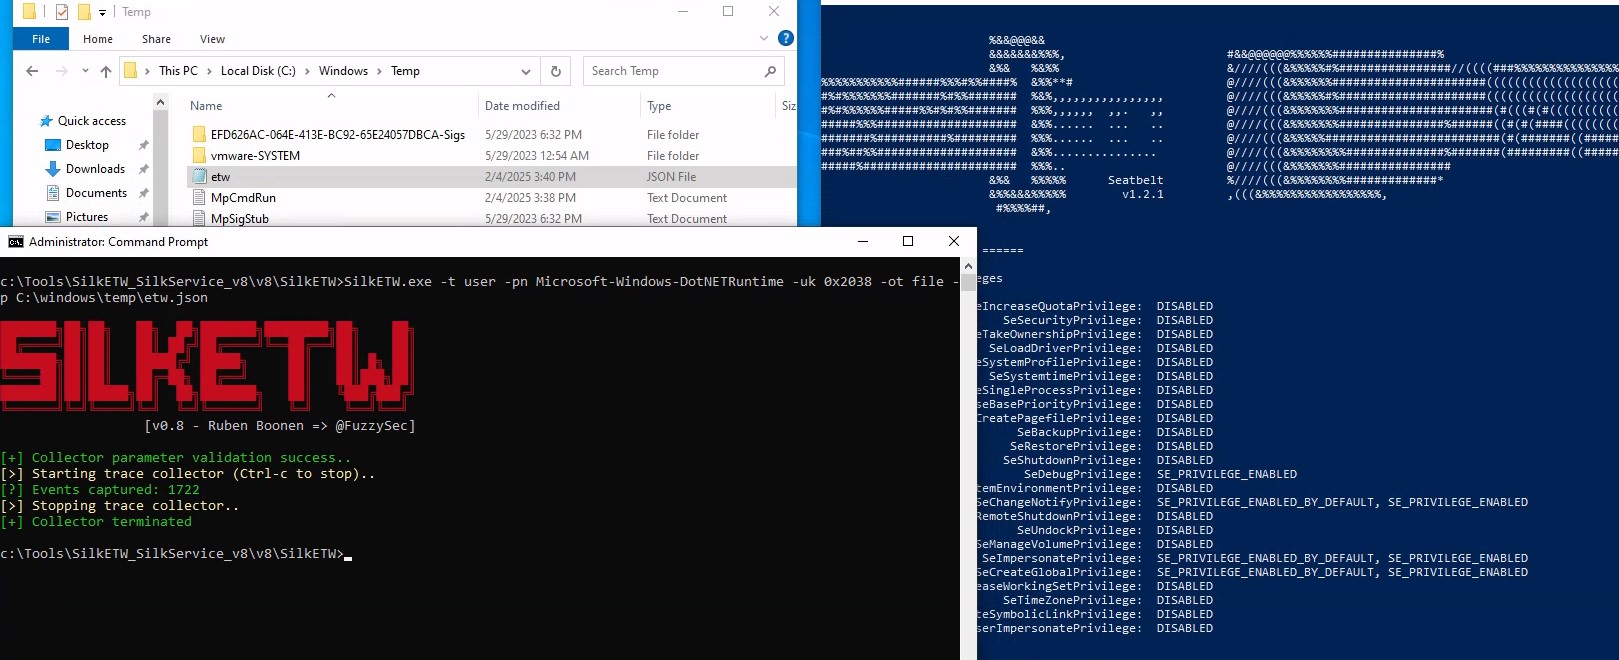
Task: Click the folder icon in the address bar
Action: click(130, 70)
